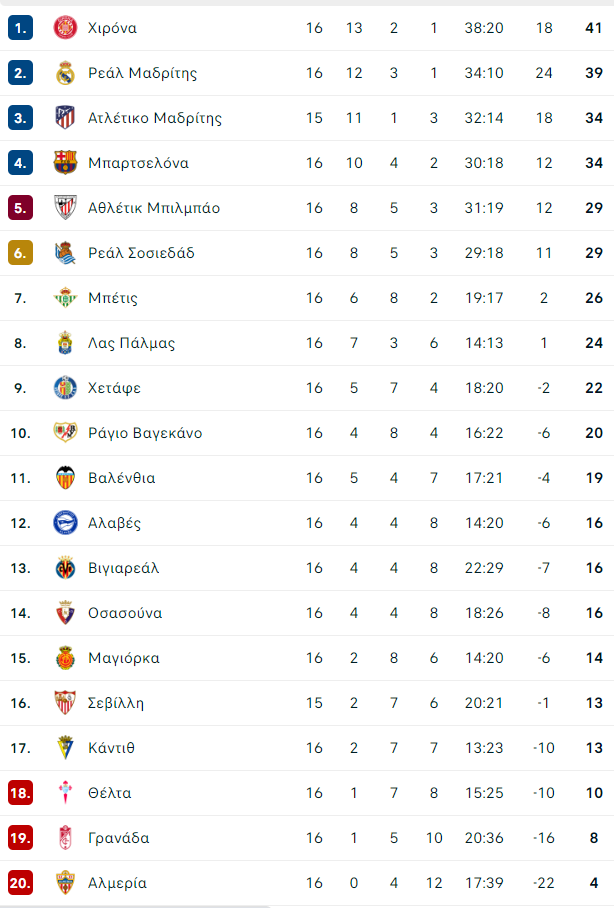614x908 pixels.
Task: Open the Οσασούνα team link
Action: [125, 613]
